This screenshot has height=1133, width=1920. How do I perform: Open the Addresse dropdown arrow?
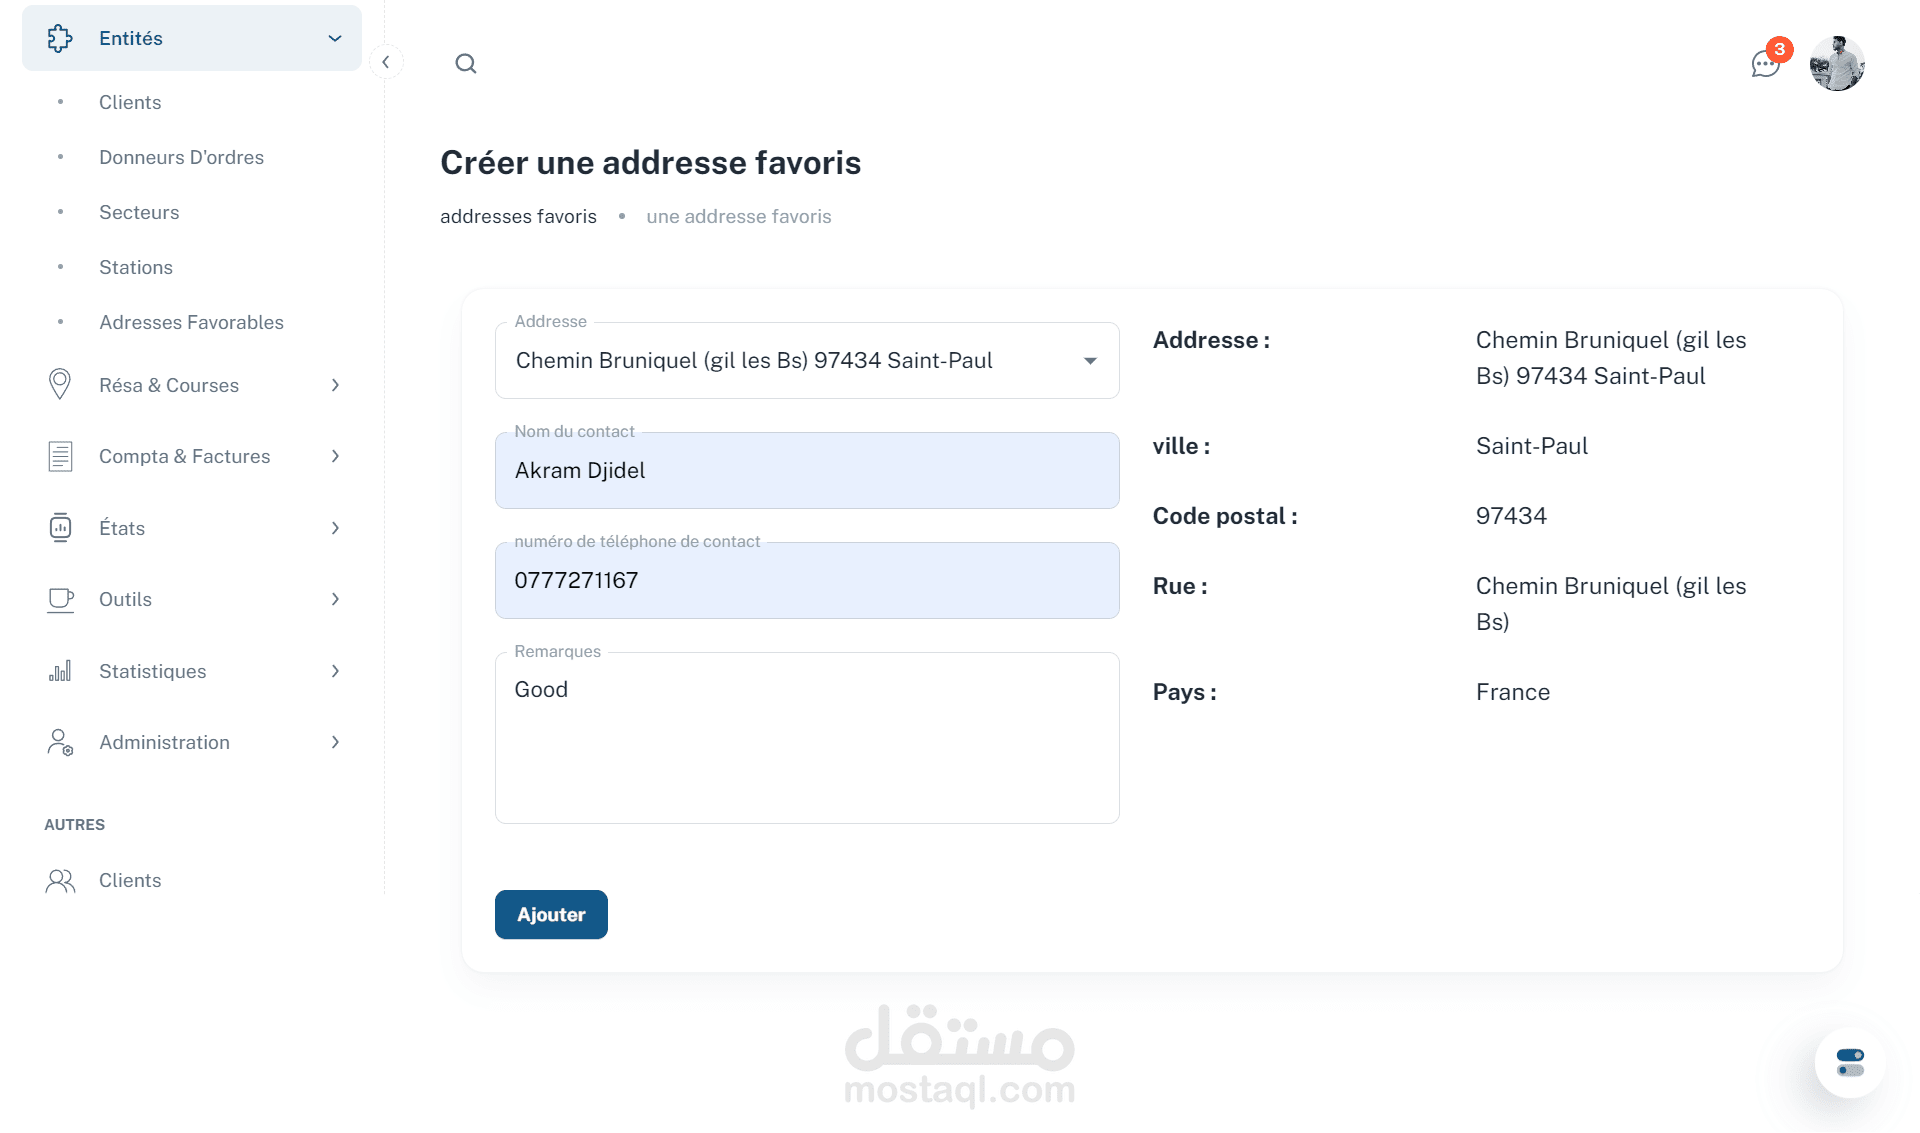1090,361
